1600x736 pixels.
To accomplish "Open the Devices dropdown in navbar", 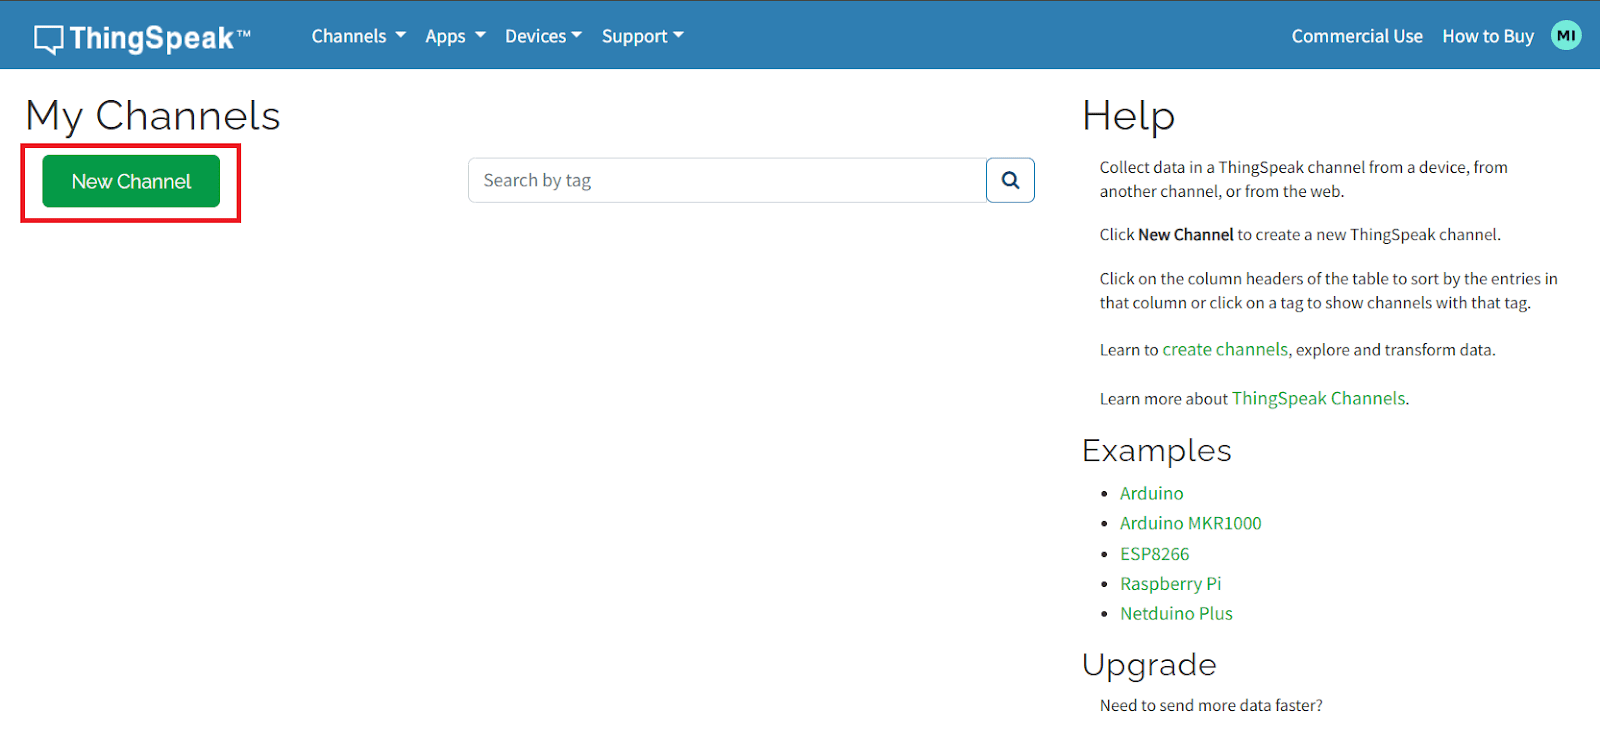I will (x=543, y=36).
